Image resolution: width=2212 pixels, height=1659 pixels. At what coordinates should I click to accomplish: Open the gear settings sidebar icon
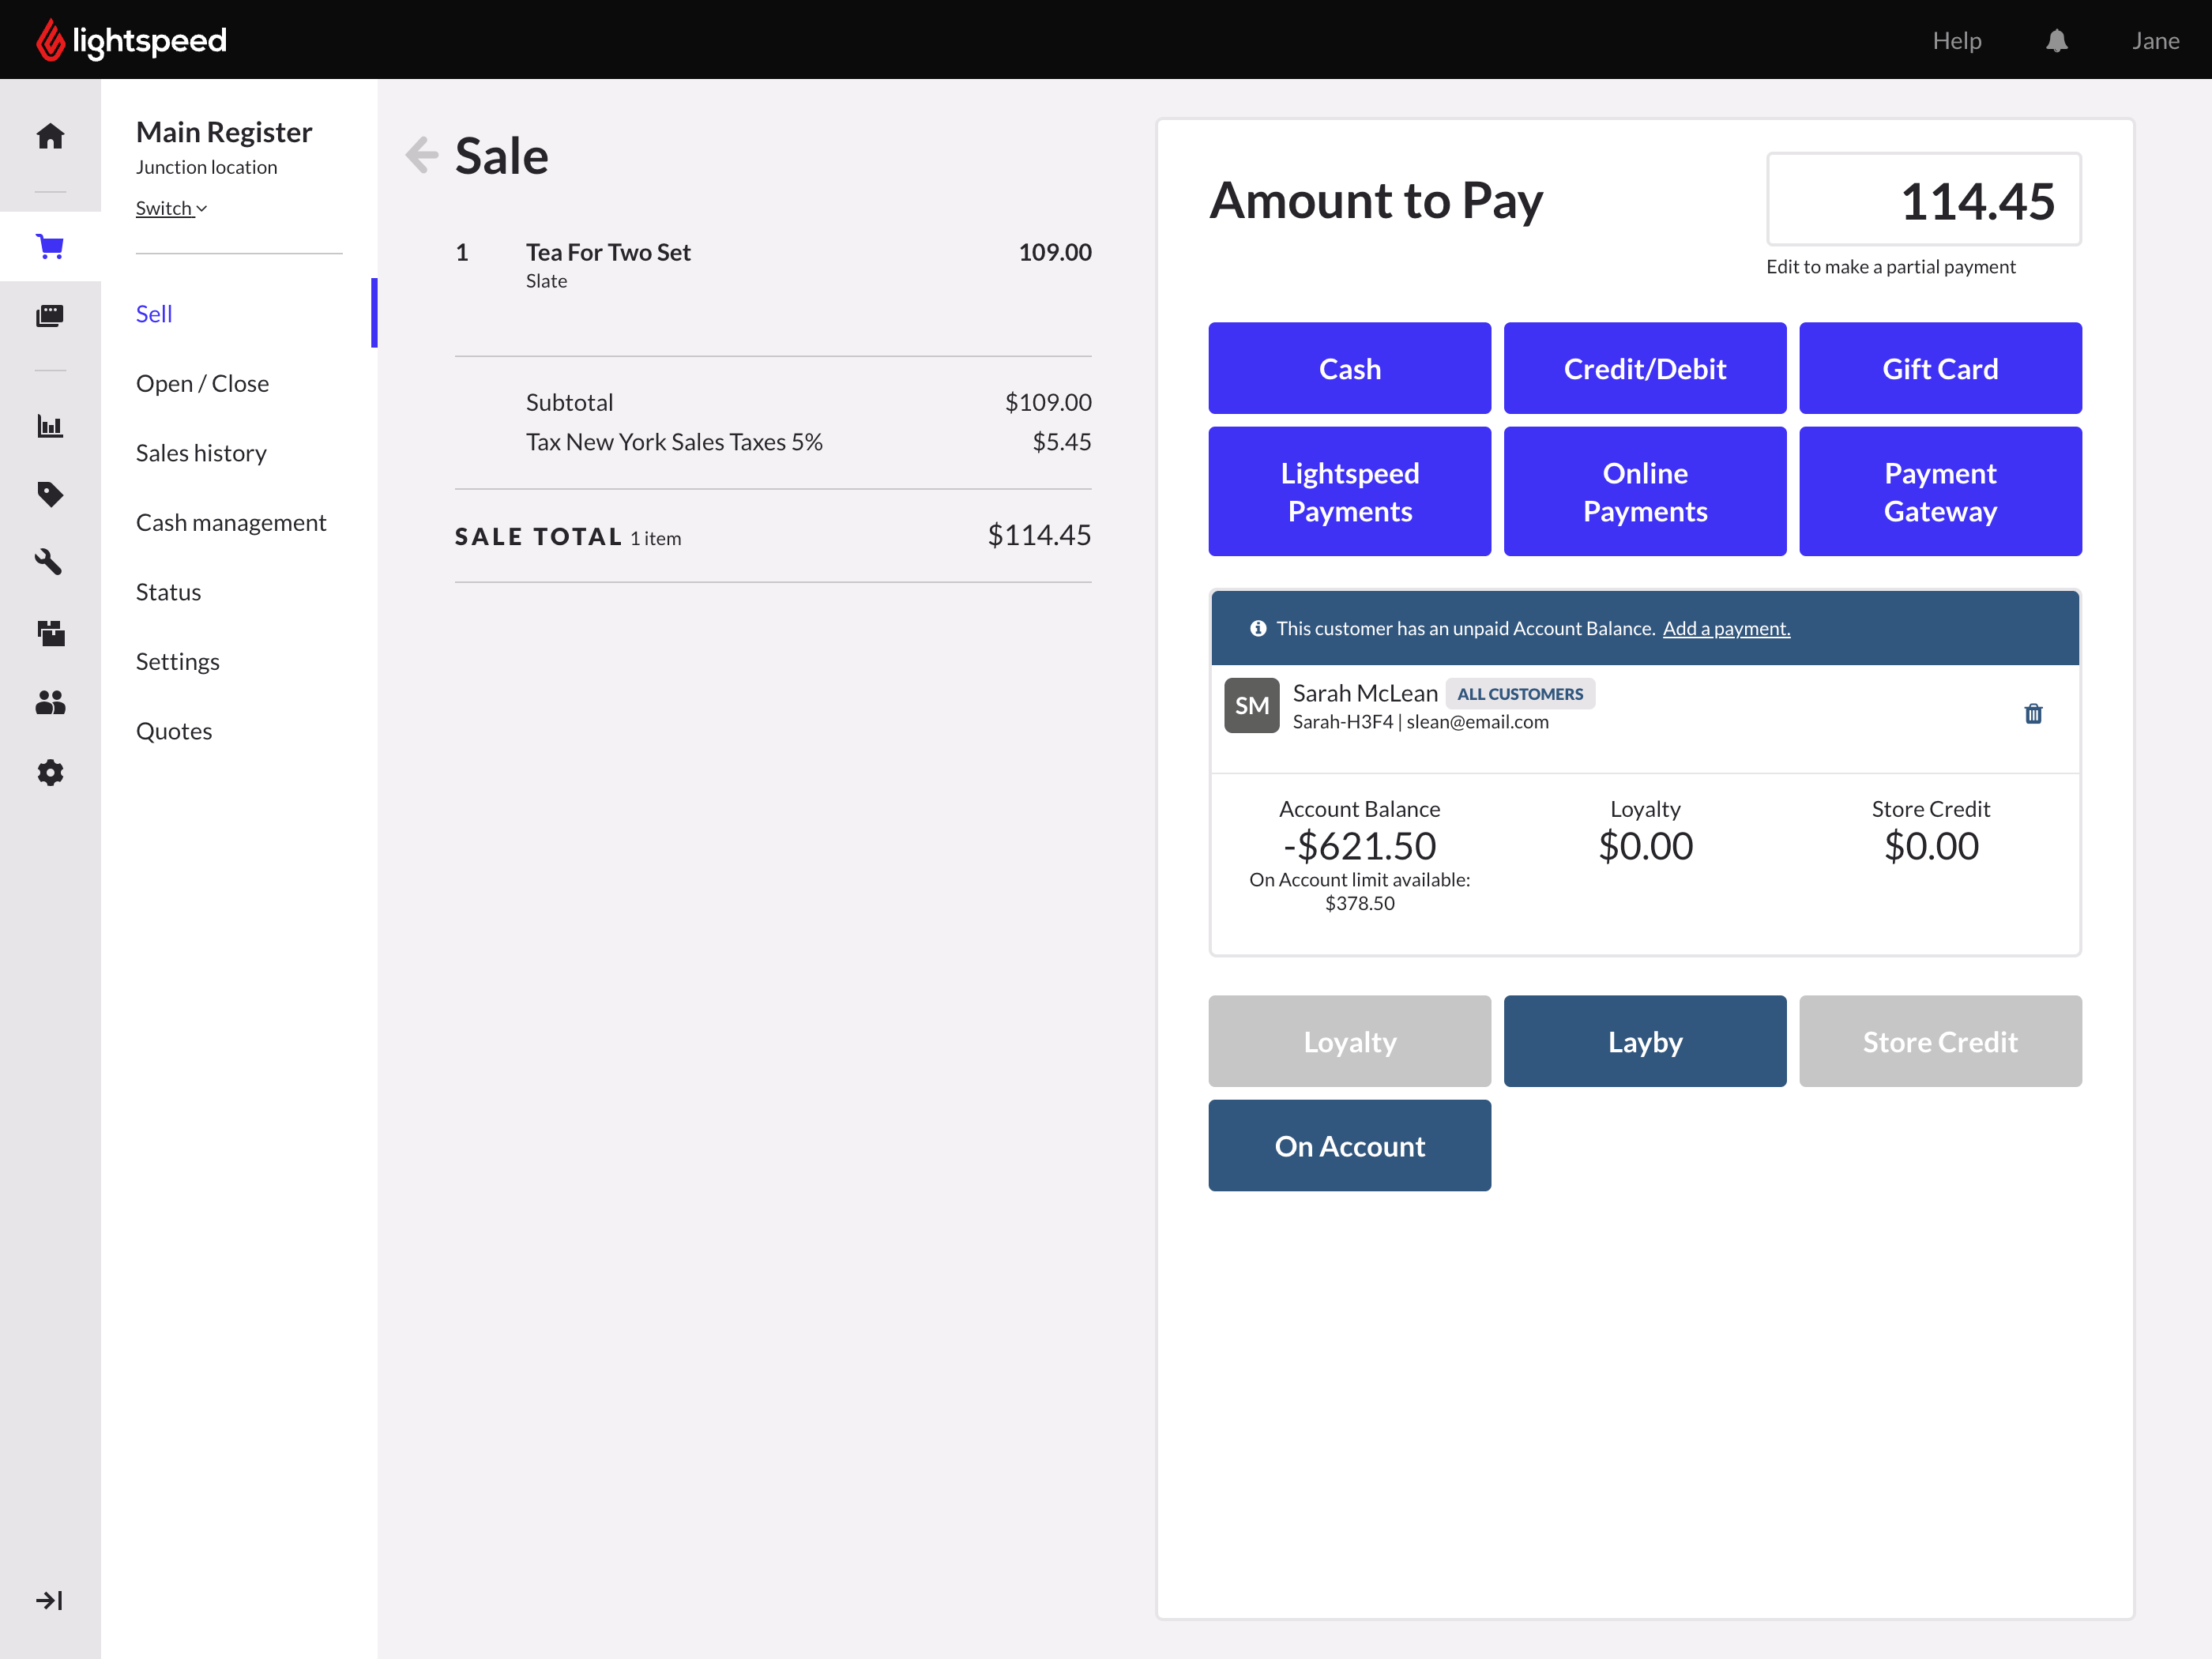pyautogui.click(x=50, y=773)
